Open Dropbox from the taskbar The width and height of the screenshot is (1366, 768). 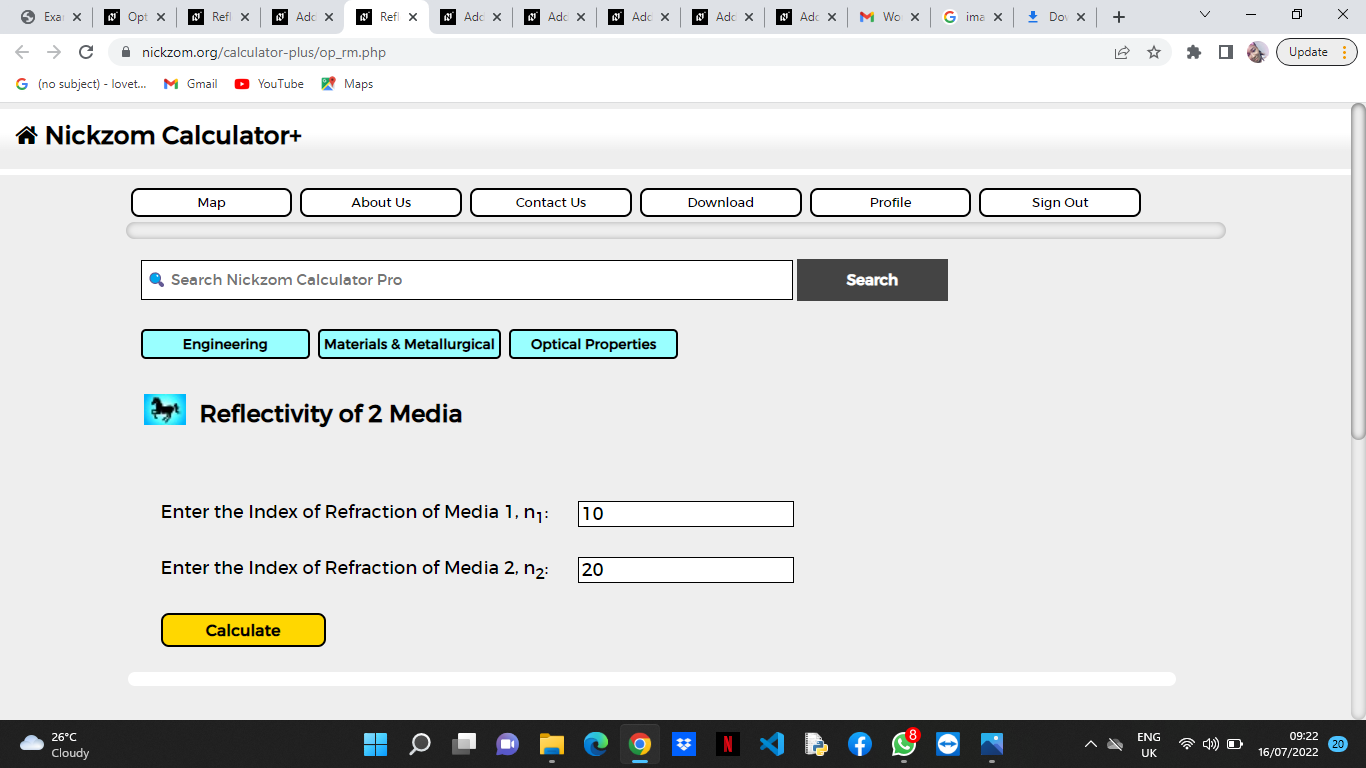(684, 744)
